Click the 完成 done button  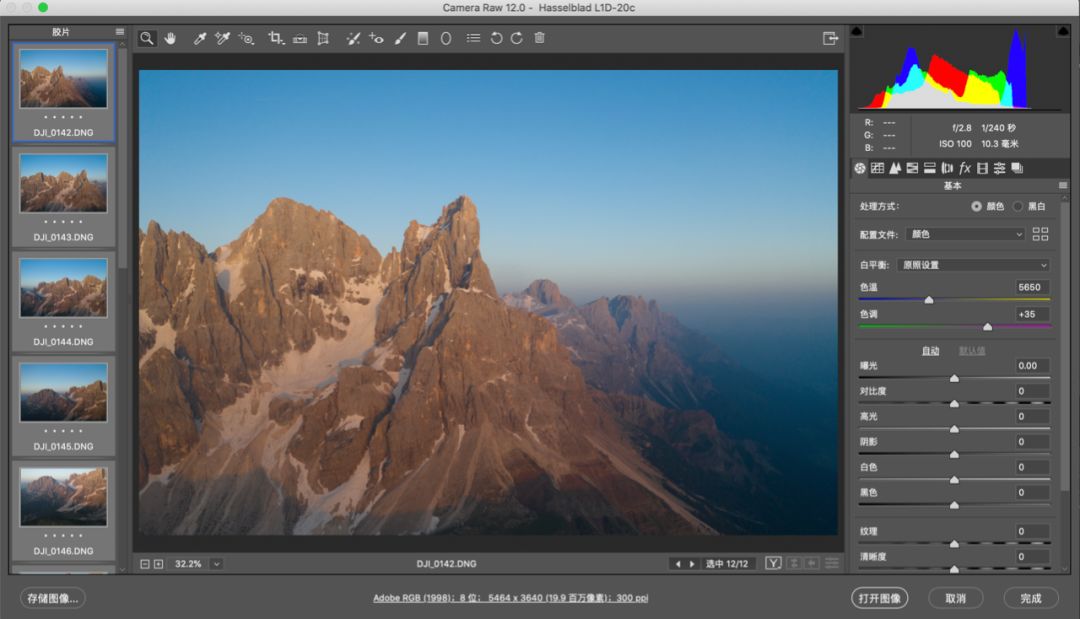coord(1030,598)
